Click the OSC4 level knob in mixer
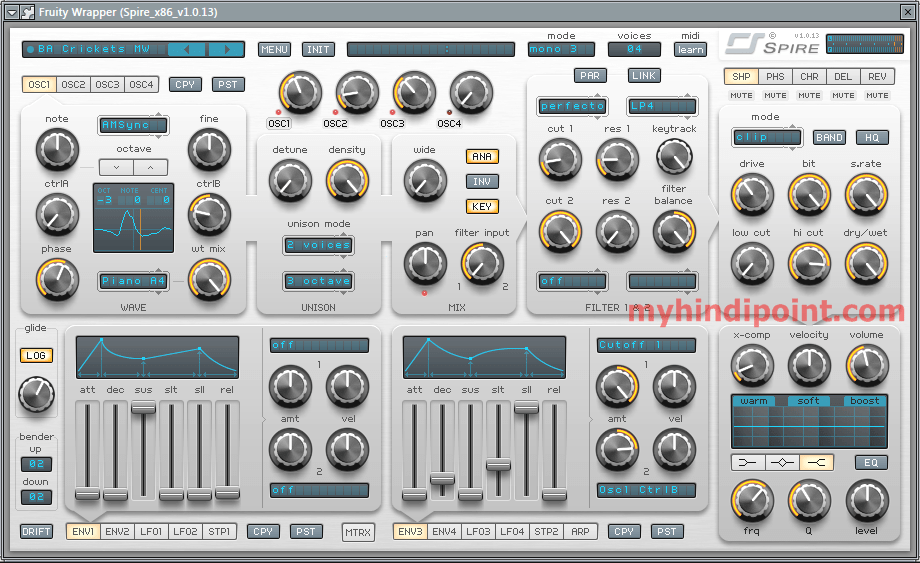 471,93
